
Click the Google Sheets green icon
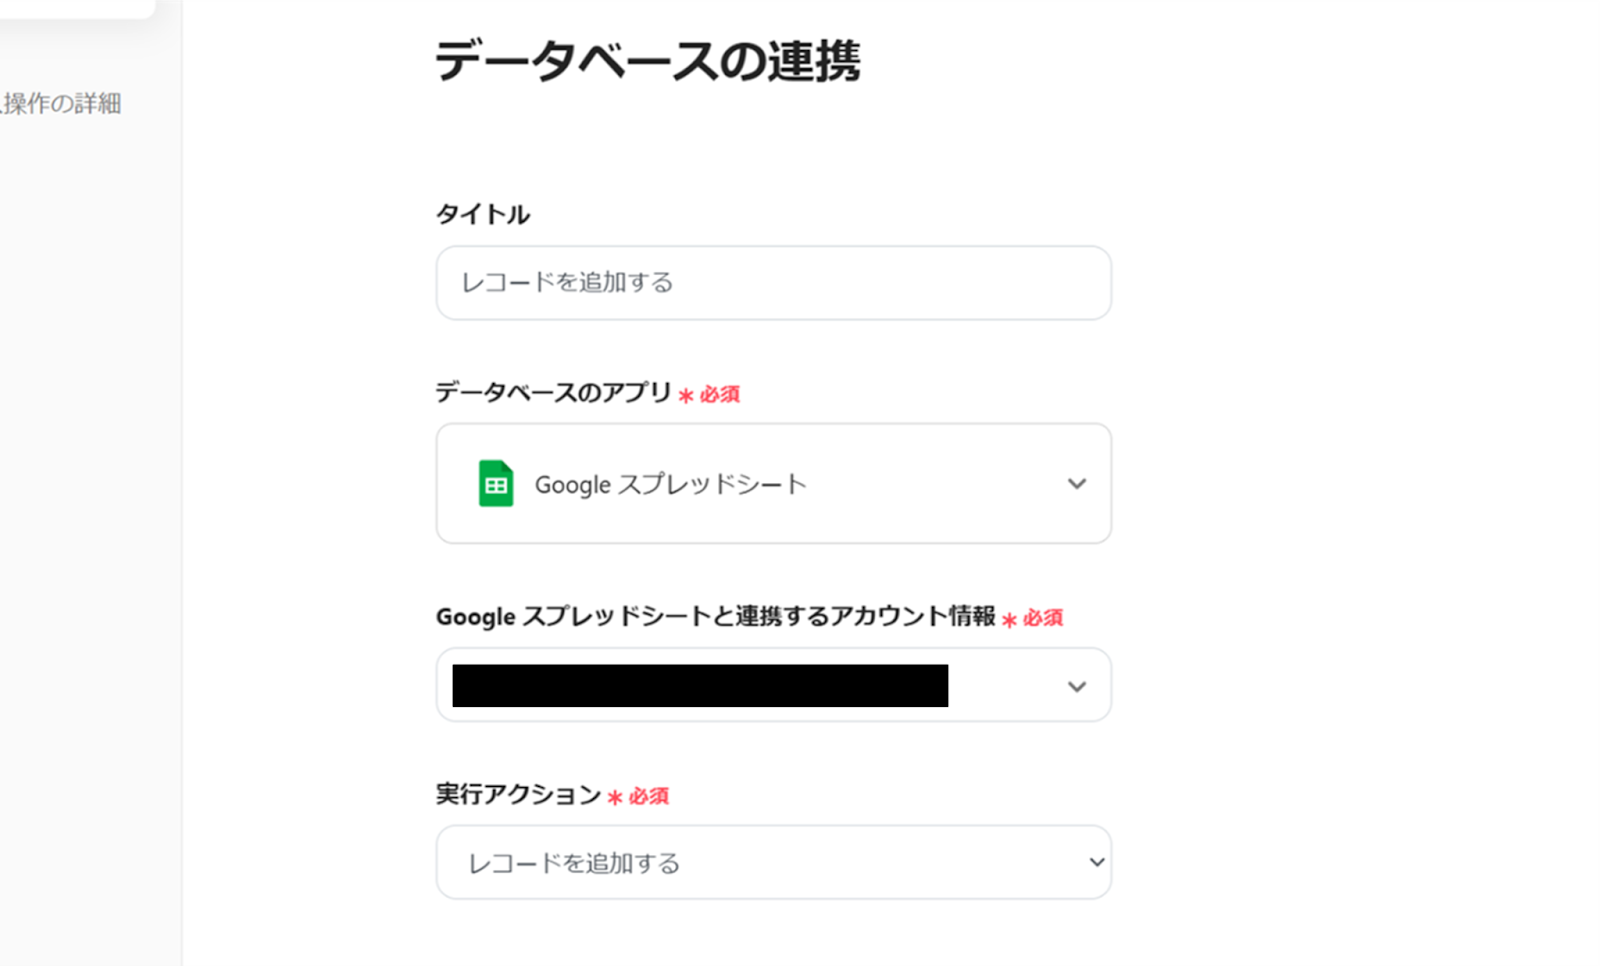[495, 484]
